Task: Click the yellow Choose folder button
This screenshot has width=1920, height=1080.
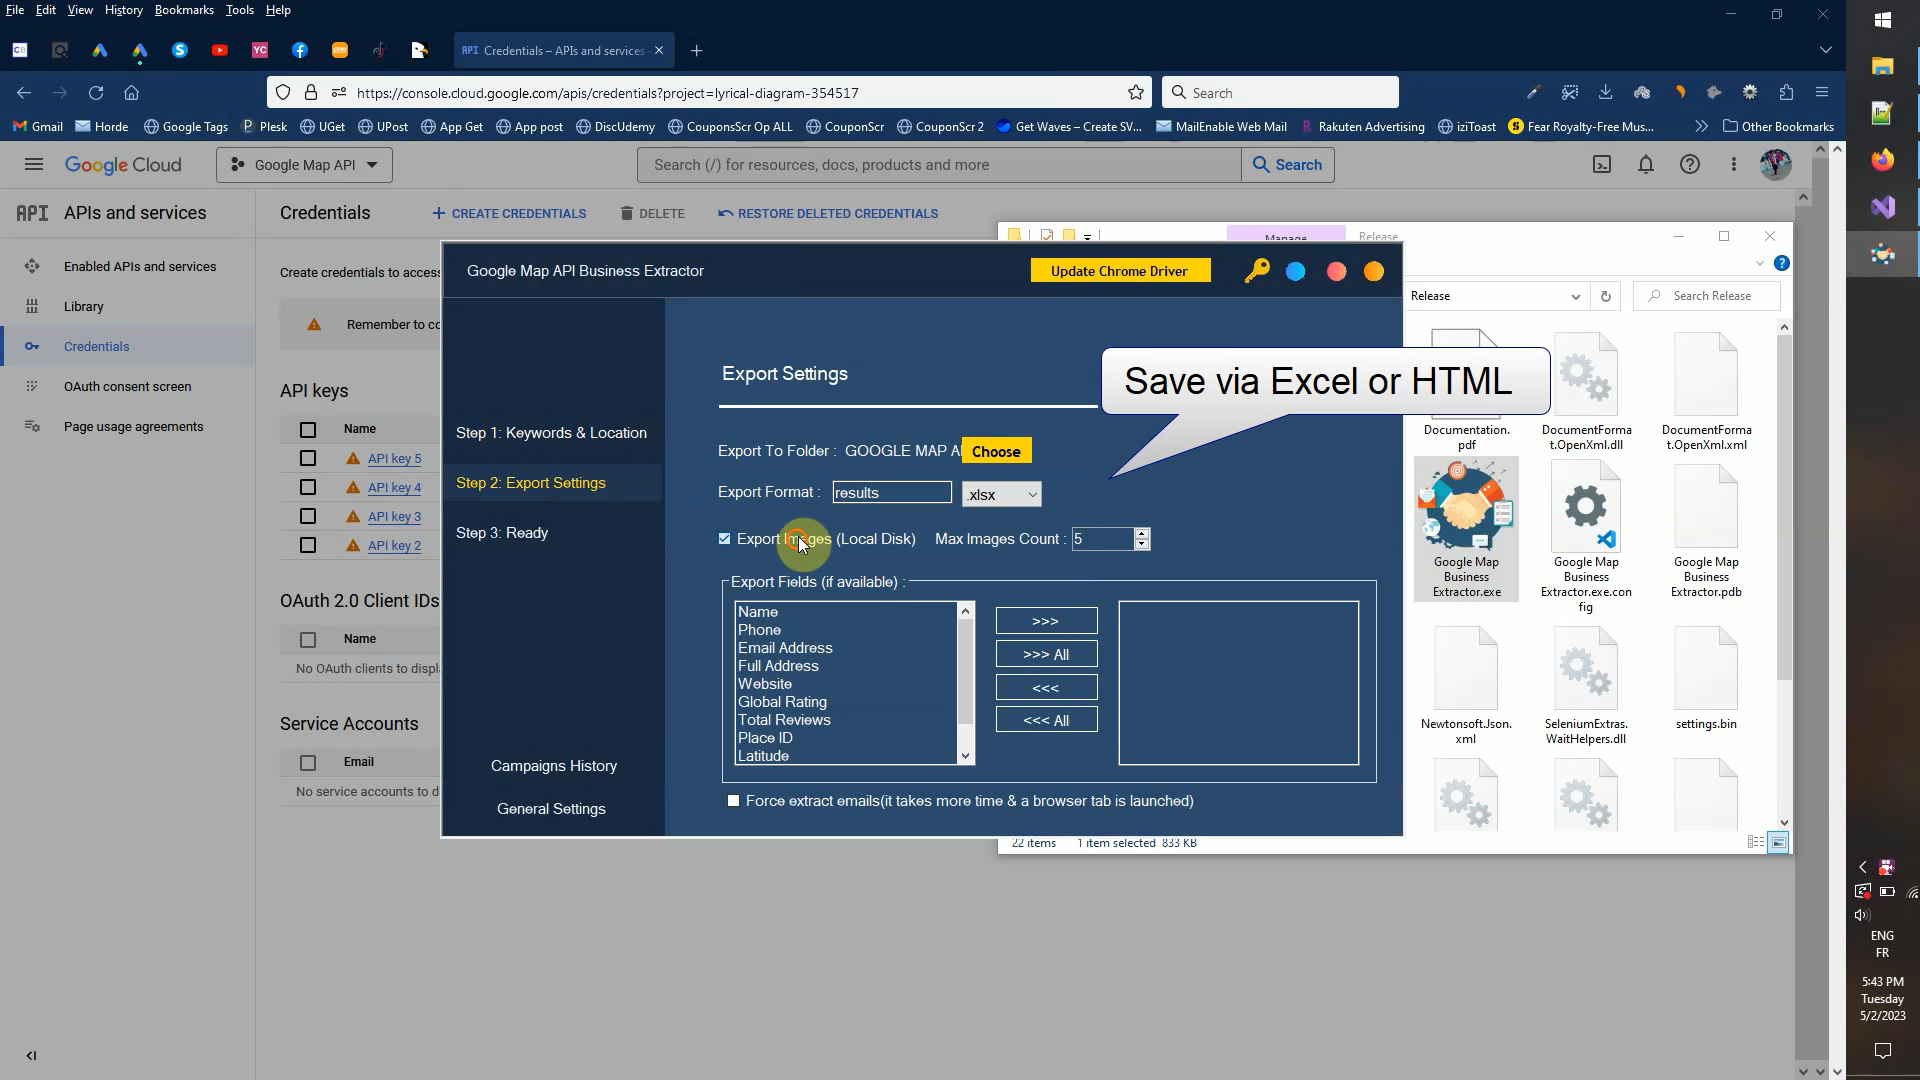Action: [996, 452]
